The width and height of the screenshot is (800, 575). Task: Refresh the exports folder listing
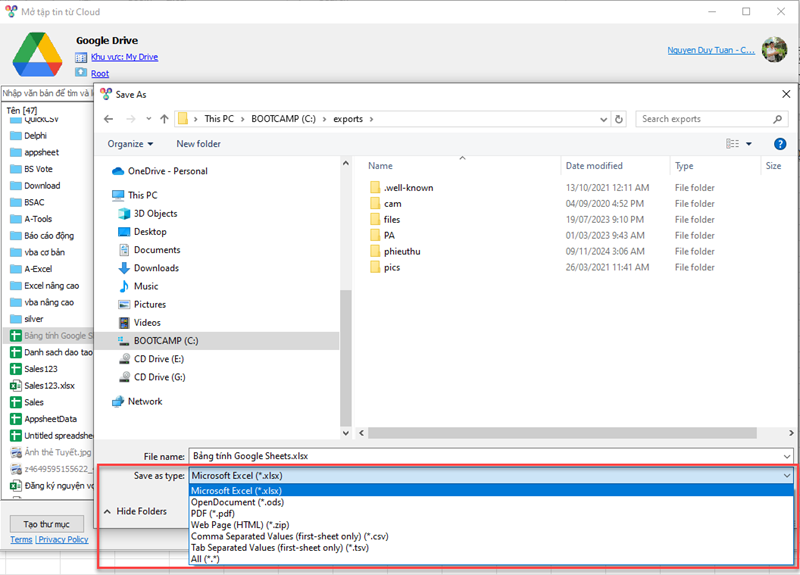[619, 119]
